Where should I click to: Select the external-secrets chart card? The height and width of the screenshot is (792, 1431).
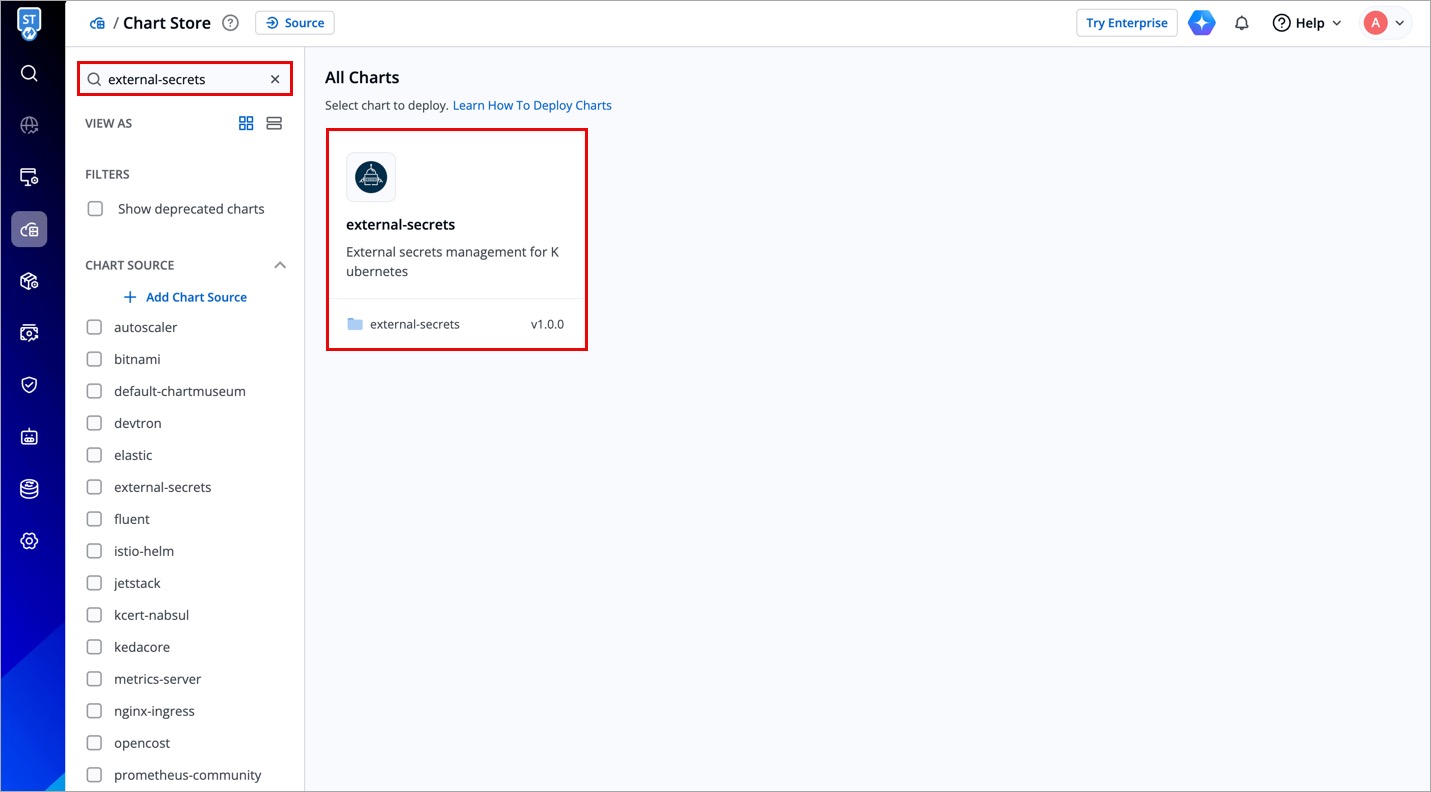[x=456, y=239]
